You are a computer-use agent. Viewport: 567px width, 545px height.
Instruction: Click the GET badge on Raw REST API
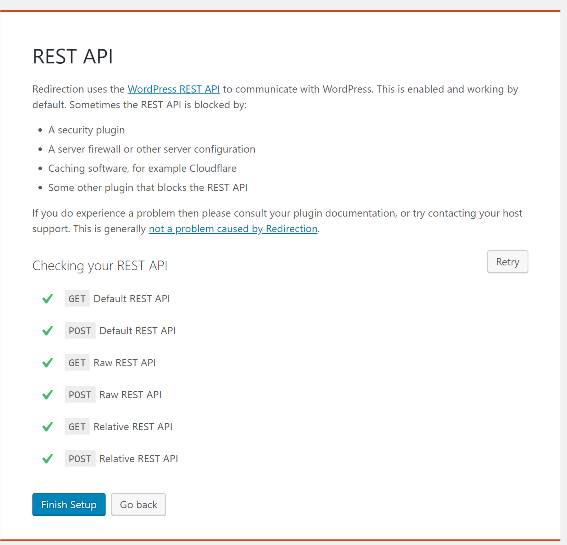tap(77, 362)
